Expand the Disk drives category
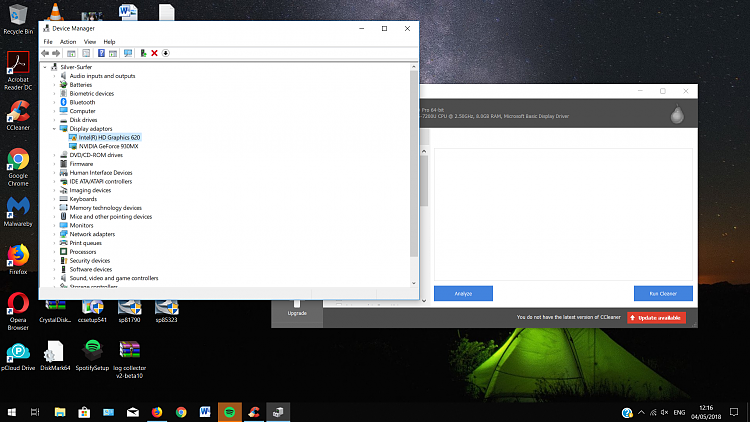The image size is (750, 422). click(54, 120)
